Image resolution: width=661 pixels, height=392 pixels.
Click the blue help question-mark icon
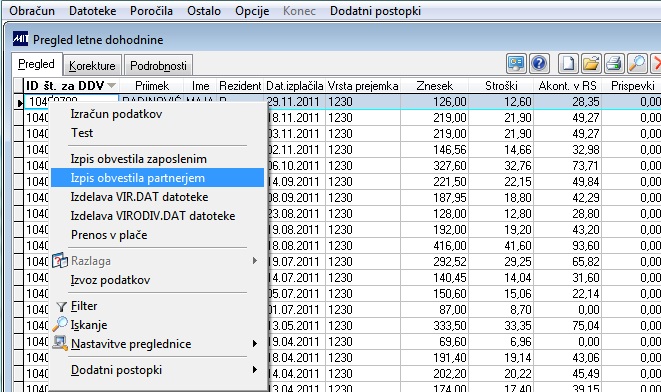539,64
